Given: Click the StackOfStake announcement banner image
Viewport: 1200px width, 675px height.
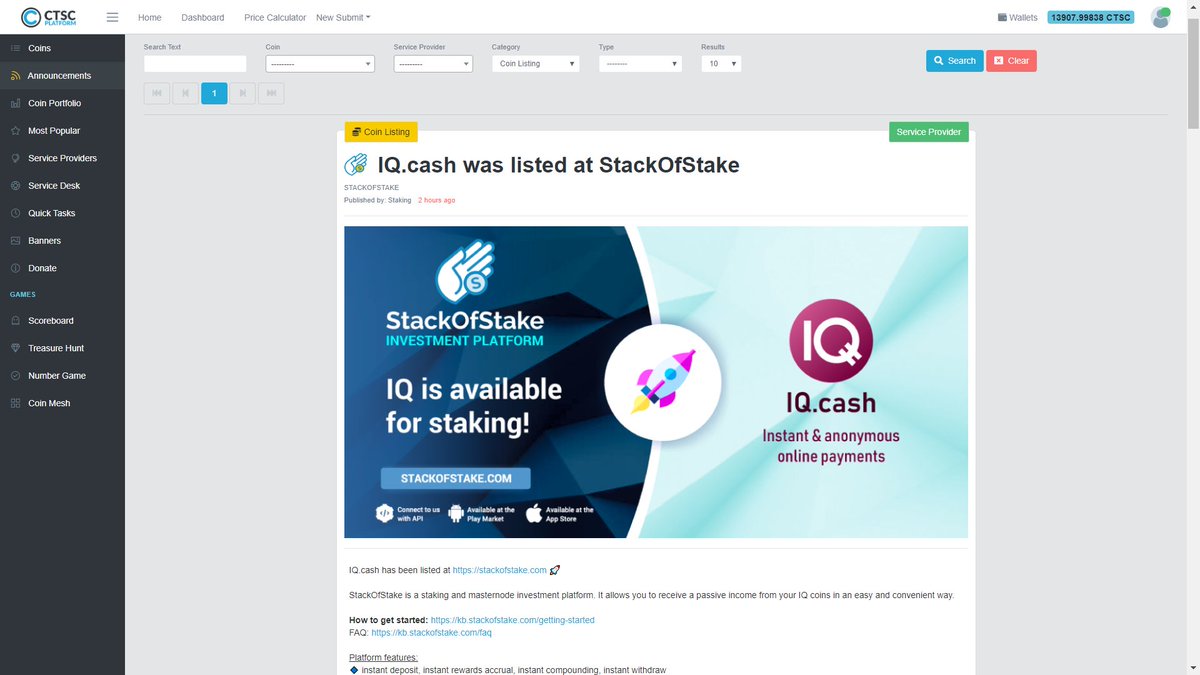Looking at the screenshot, I should point(656,382).
